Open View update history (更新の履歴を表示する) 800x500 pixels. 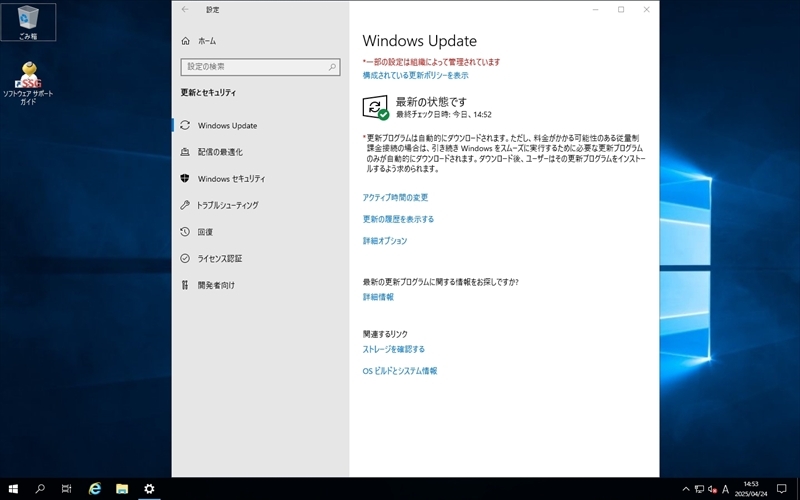[x=398, y=219]
